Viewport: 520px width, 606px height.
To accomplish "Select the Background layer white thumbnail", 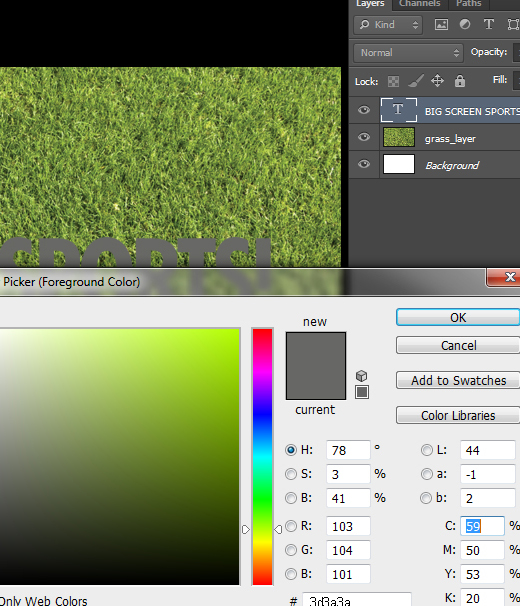I will 399,164.
